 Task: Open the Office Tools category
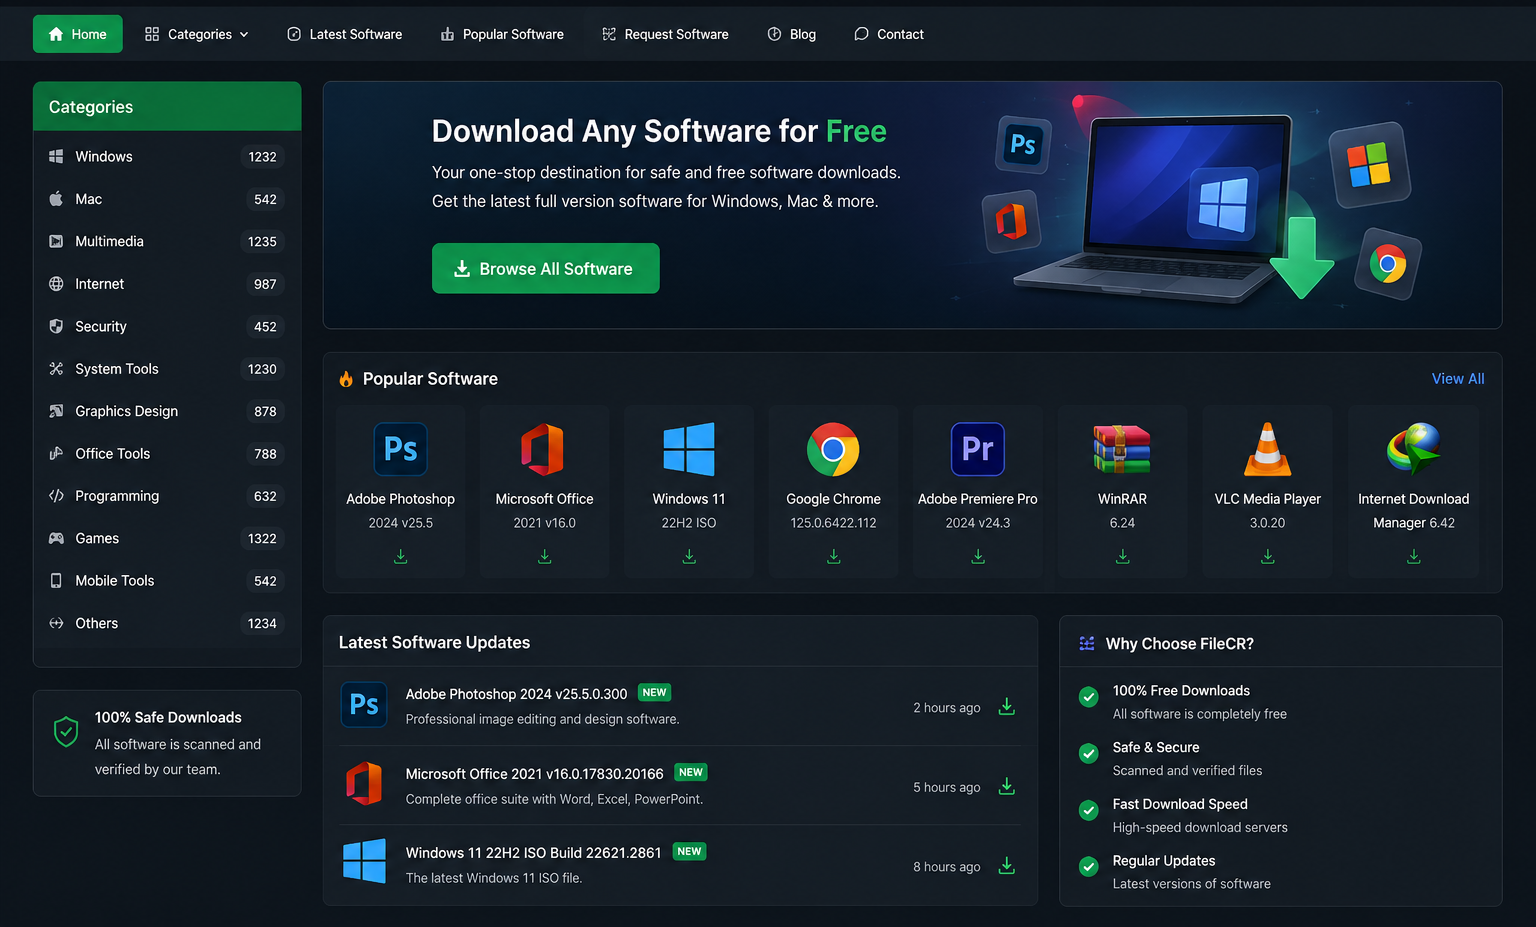(x=167, y=454)
